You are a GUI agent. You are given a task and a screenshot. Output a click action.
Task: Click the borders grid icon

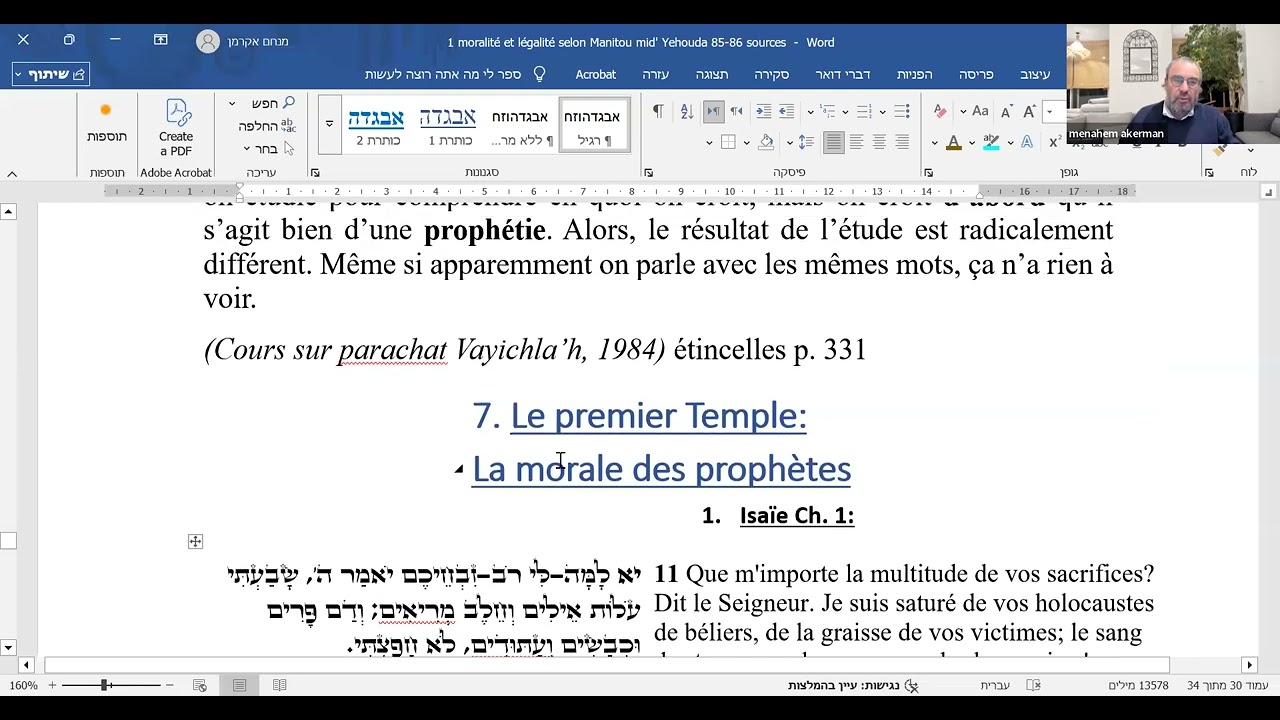tap(728, 143)
